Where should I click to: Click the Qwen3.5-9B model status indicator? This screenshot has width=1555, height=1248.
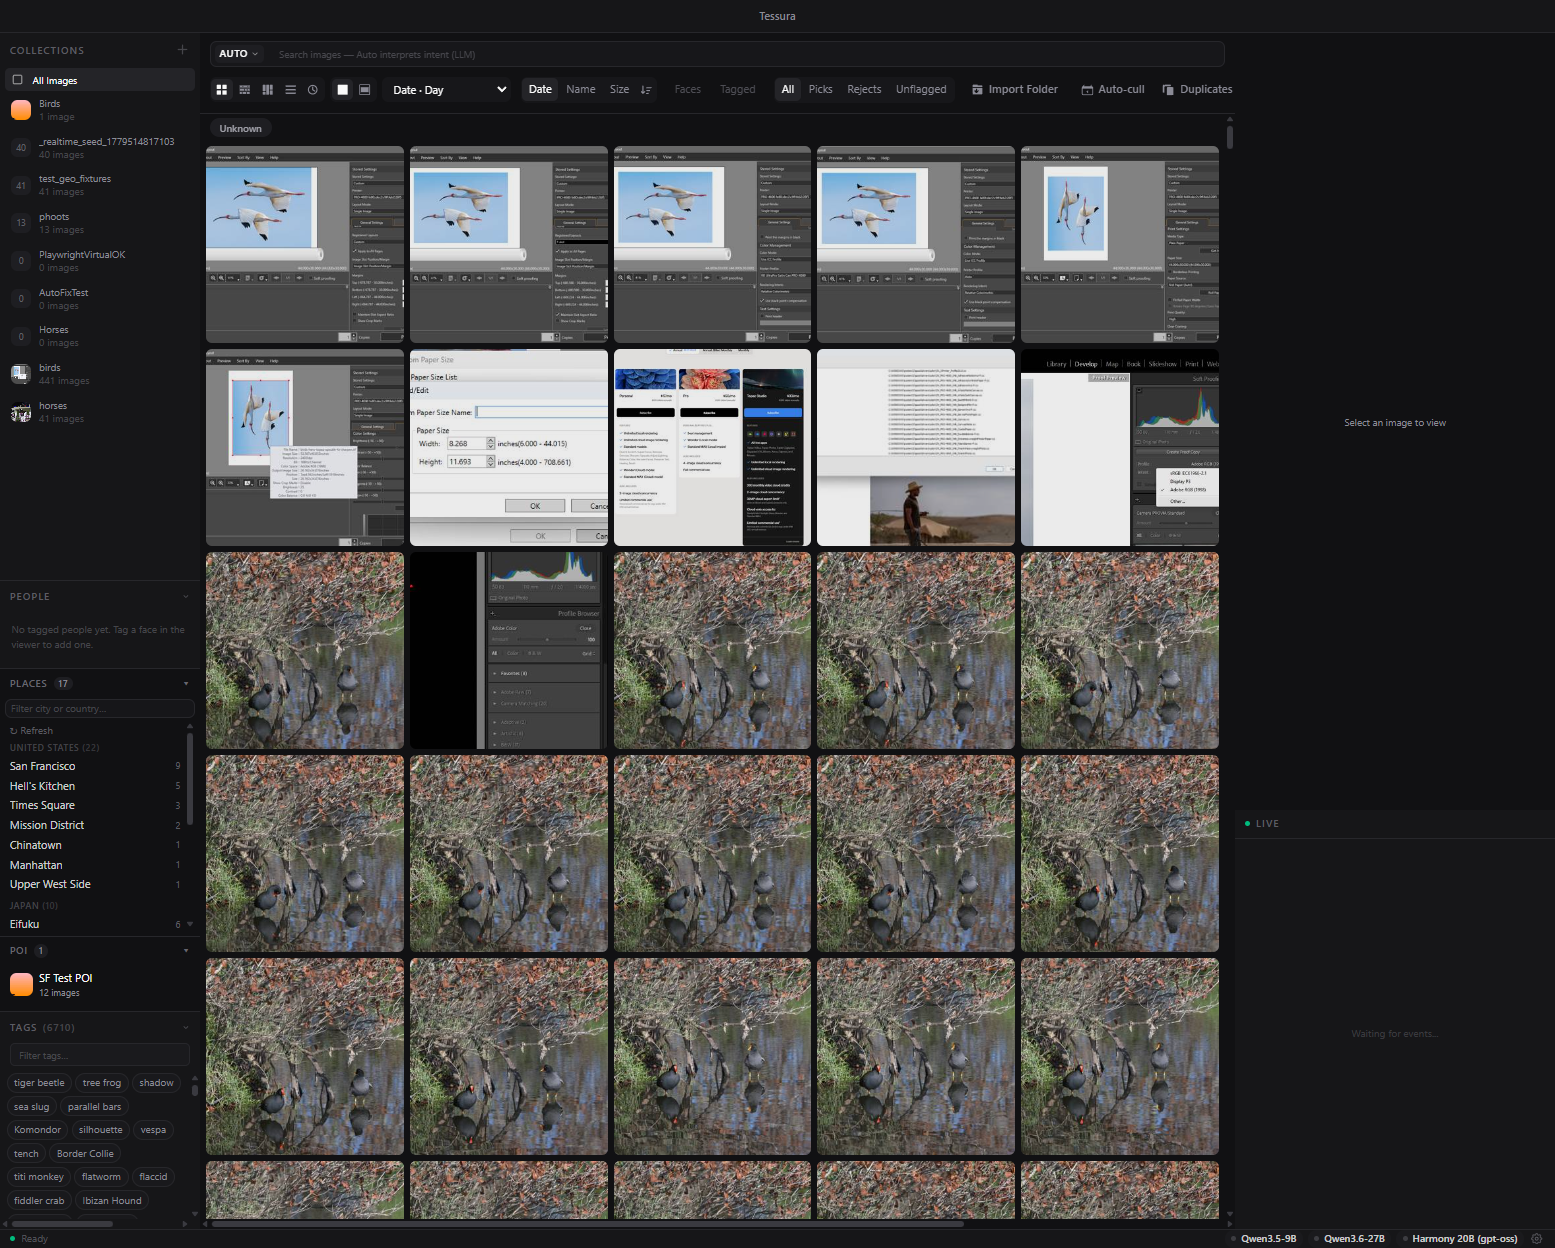pos(1263,1239)
